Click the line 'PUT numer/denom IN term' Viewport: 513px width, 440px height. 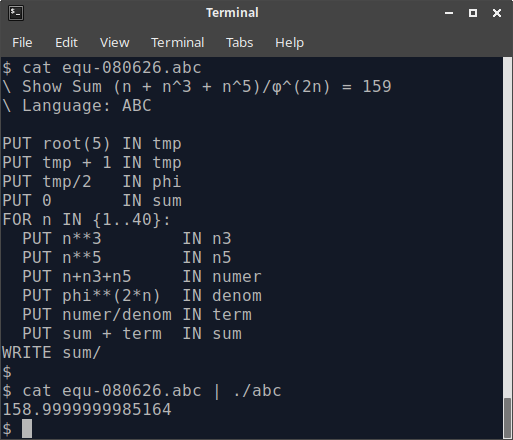point(137,315)
